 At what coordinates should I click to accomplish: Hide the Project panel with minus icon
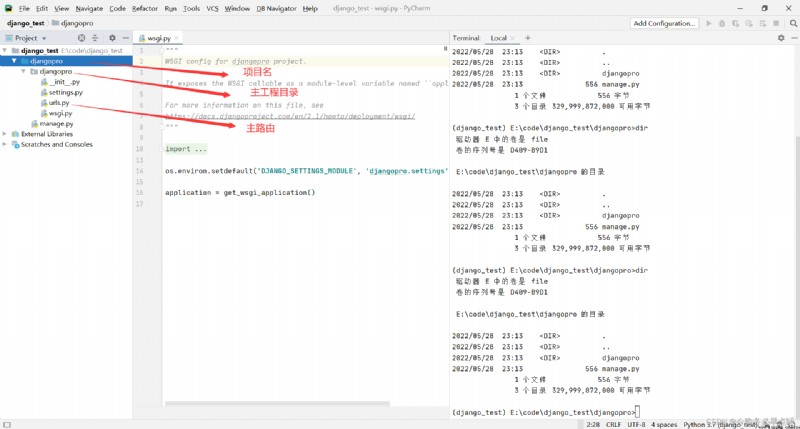coord(126,38)
